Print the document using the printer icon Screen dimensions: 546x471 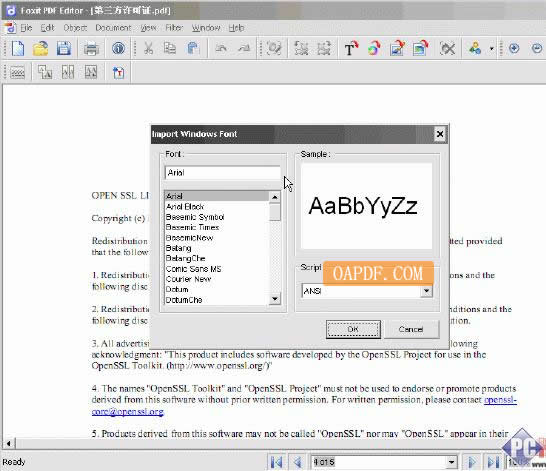[91, 48]
